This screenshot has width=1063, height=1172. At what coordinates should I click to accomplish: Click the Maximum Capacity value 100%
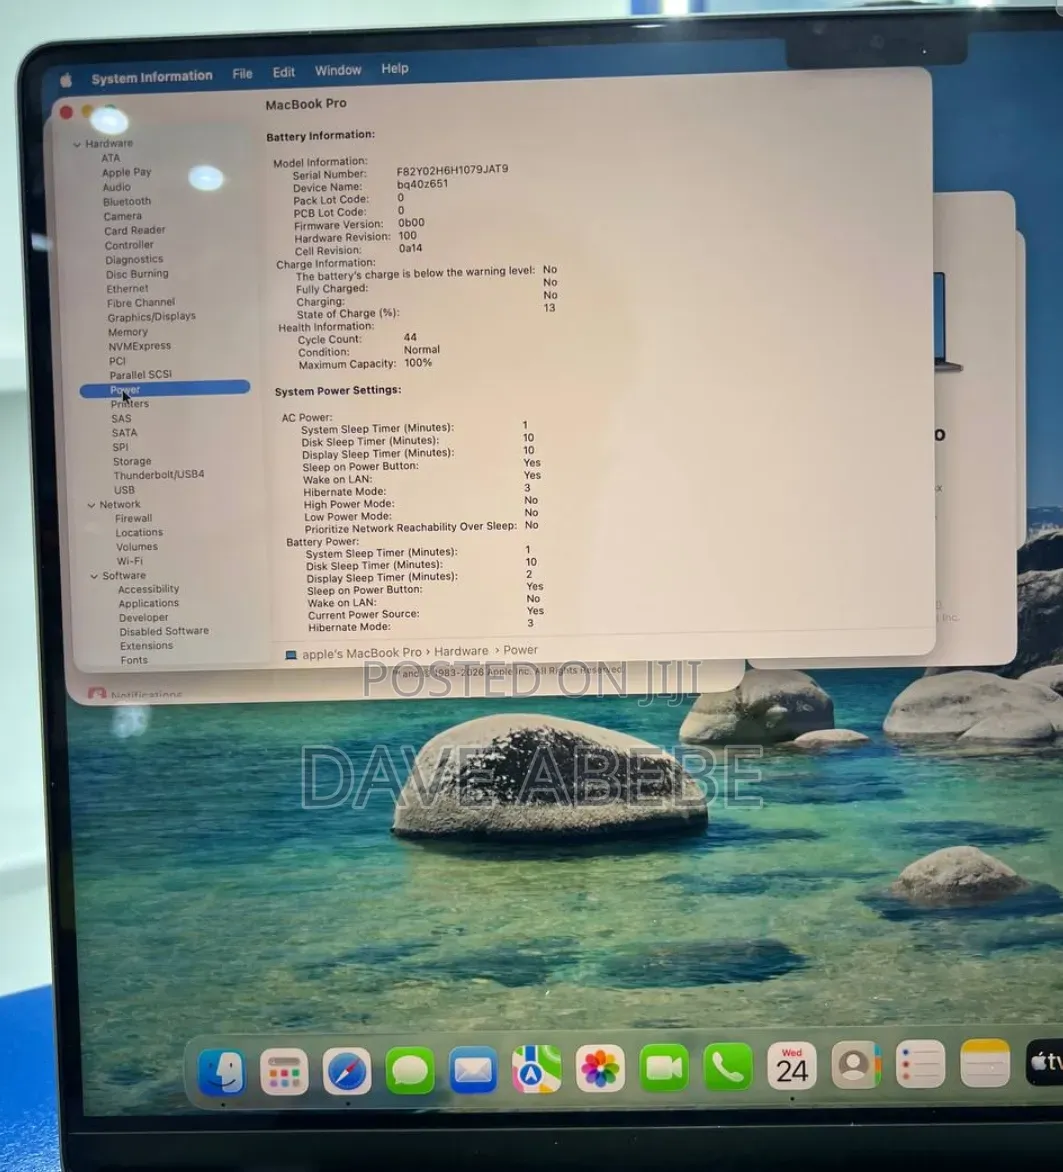[x=418, y=363]
